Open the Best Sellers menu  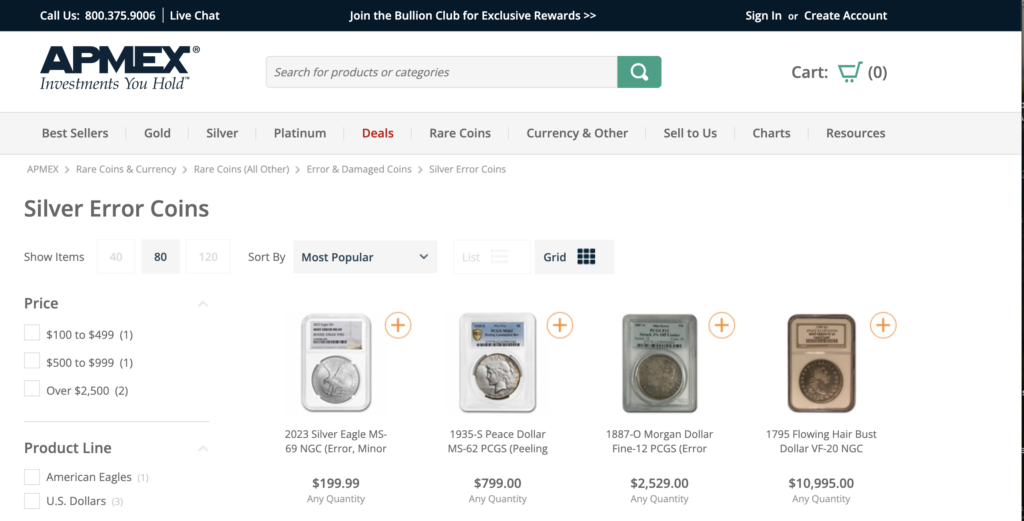point(75,133)
